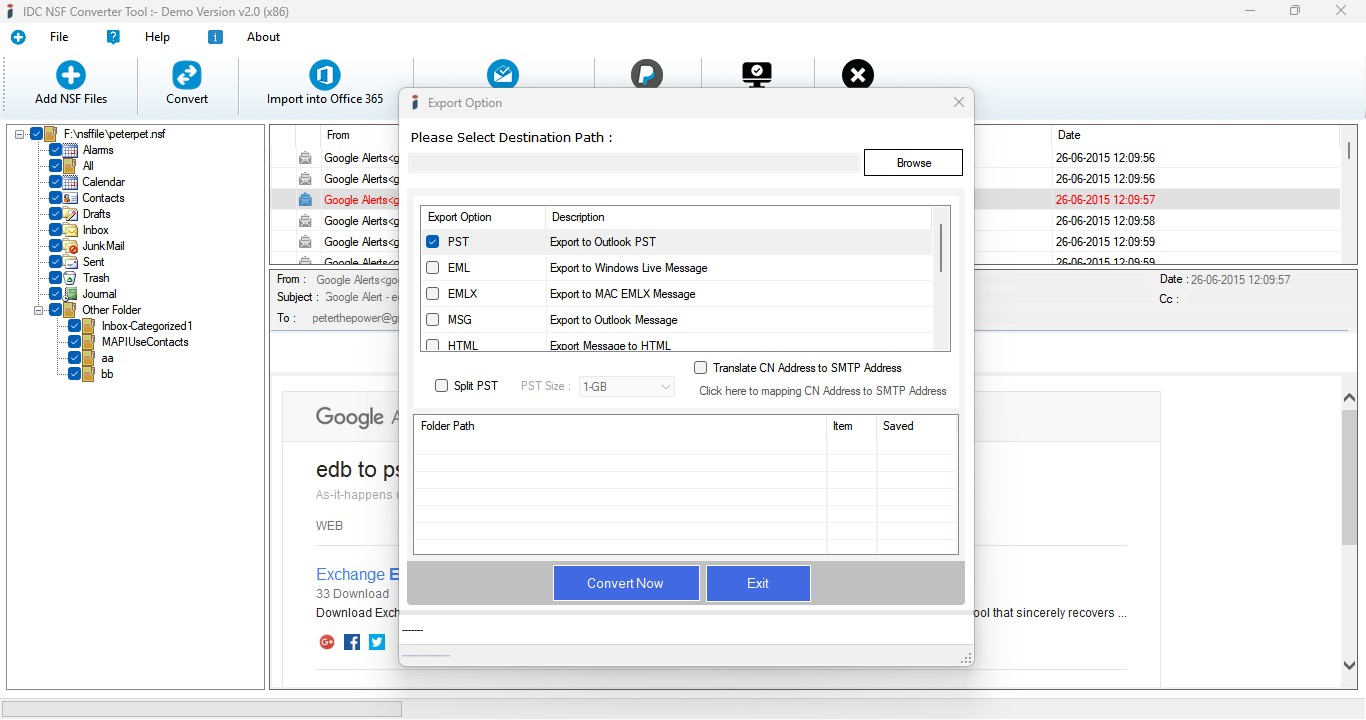Image resolution: width=1366 pixels, height=720 pixels.
Task: Click the destination path field
Action: tap(633, 163)
